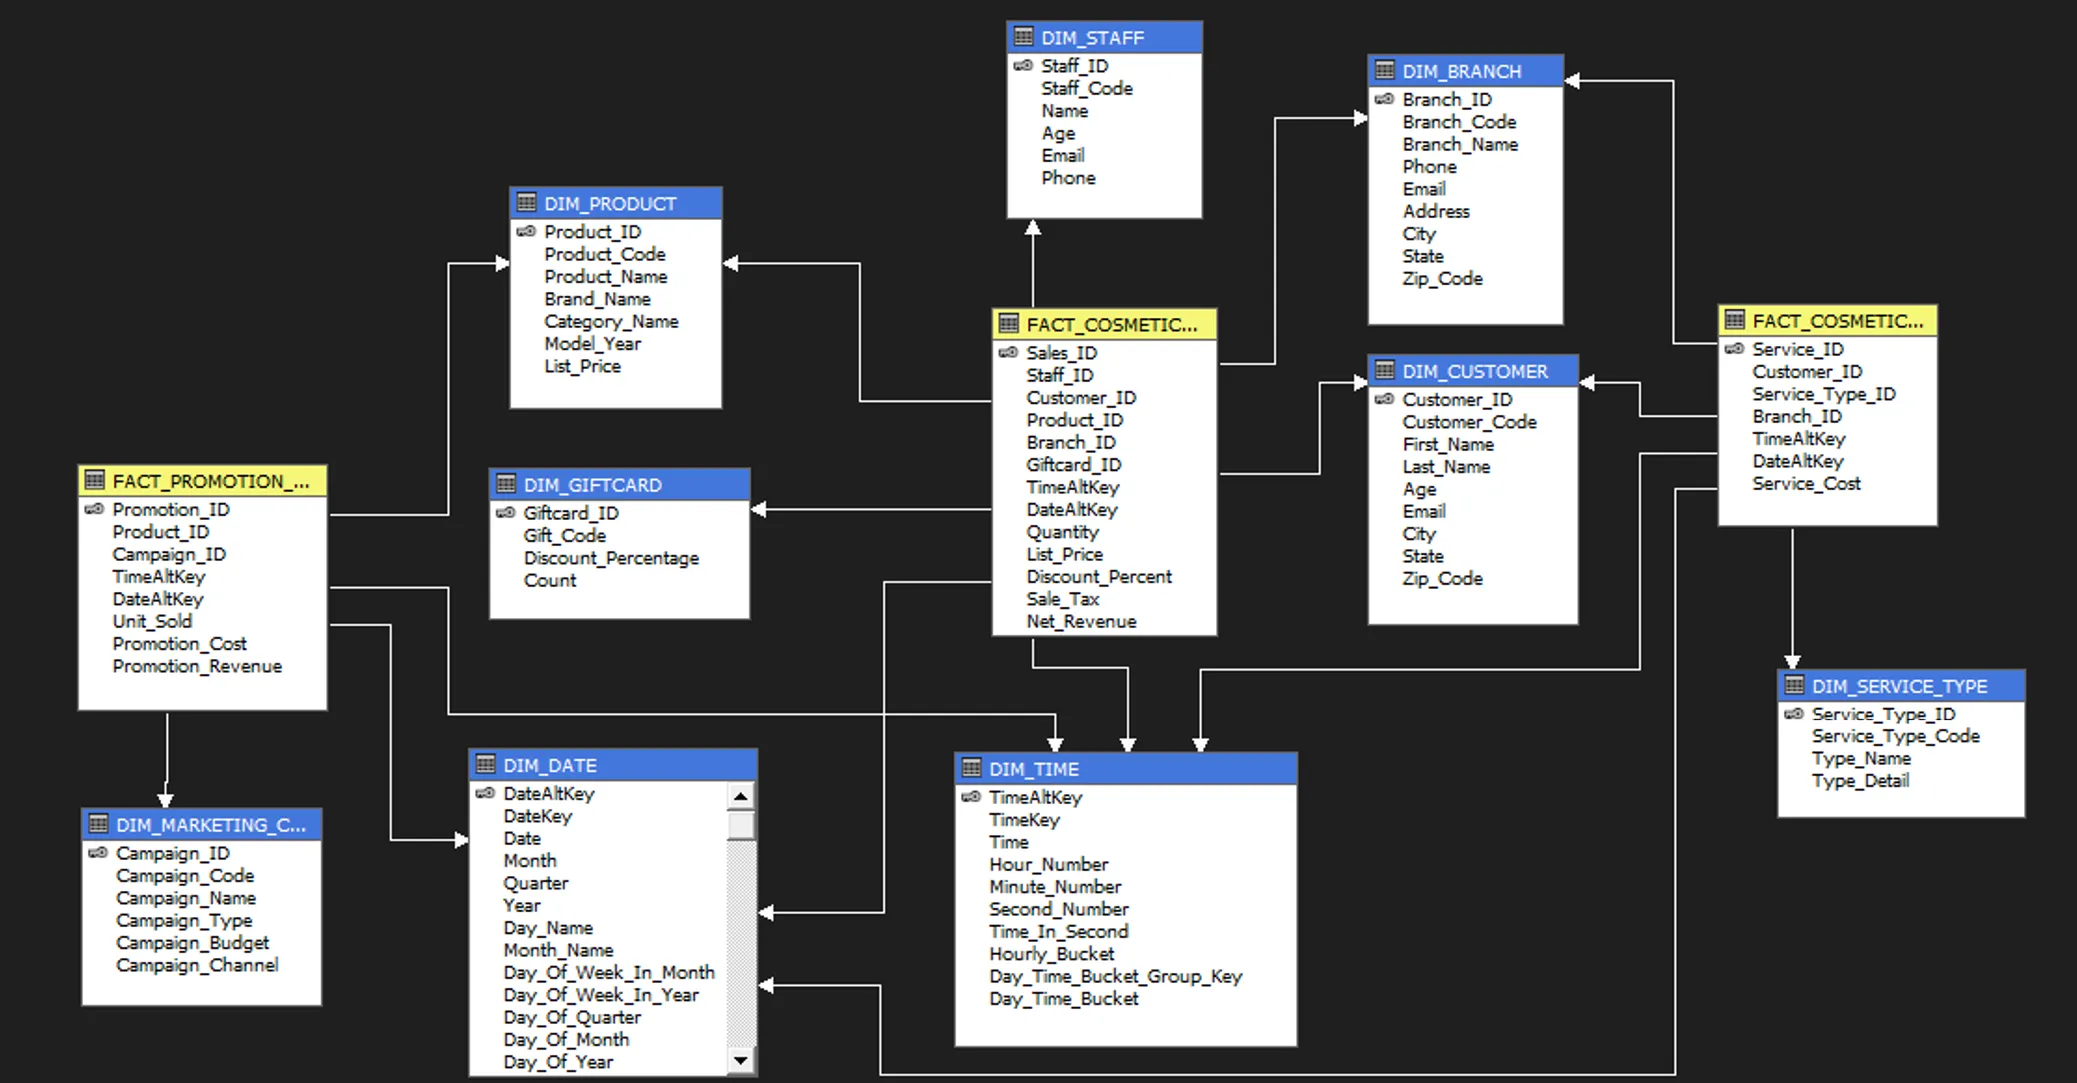The height and width of the screenshot is (1083, 2077).
Task: Select the Brand_Name column in DIM_PRODUCT
Action: coord(597,299)
